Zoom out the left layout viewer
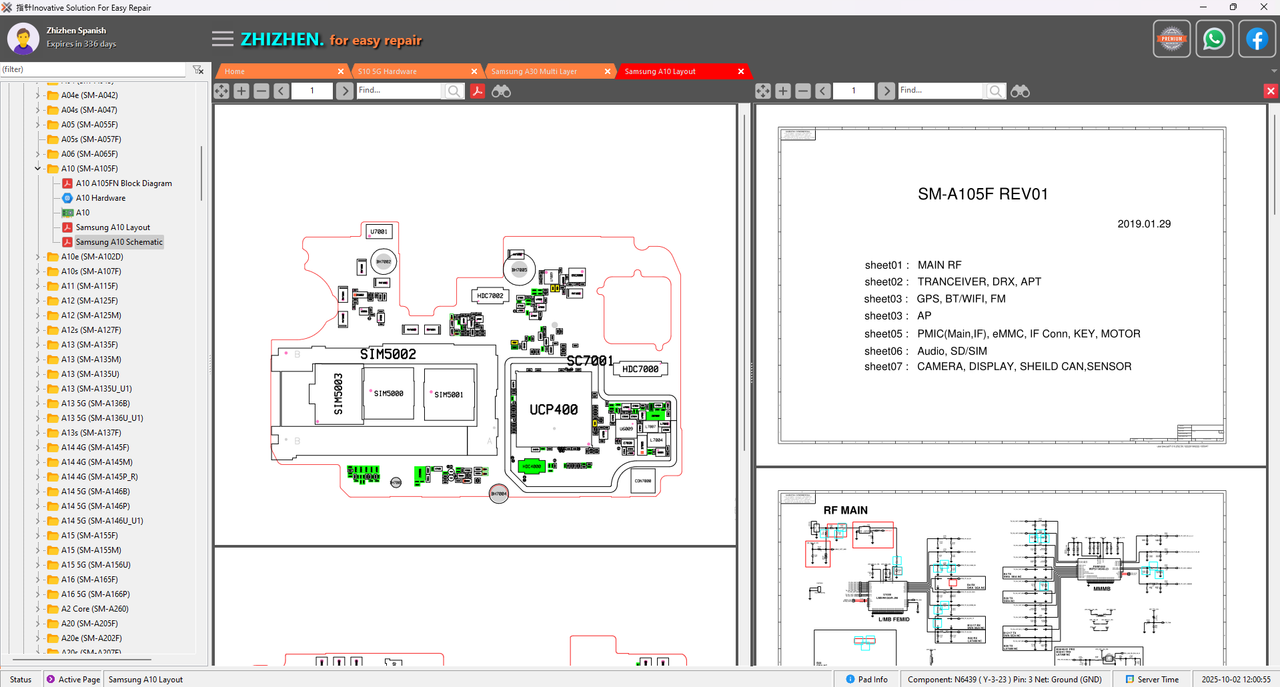Viewport: 1280px width, 687px height. click(261, 91)
